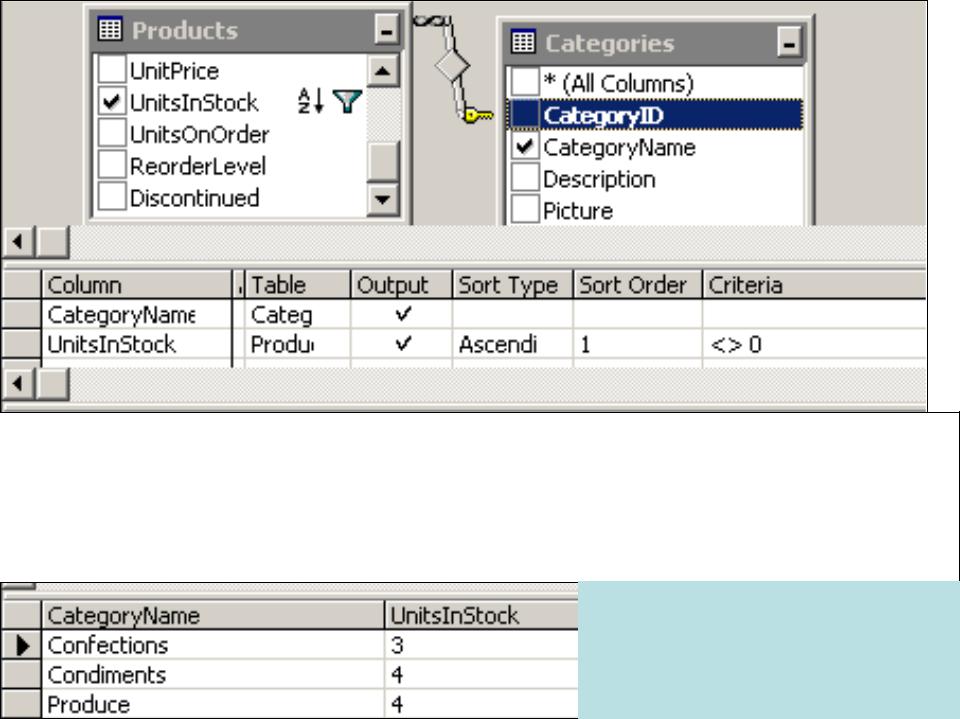Screen dimensions: 960x719
Task: Uncheck the CategoryName checkbox in Categories
Action: coord(525,146)
